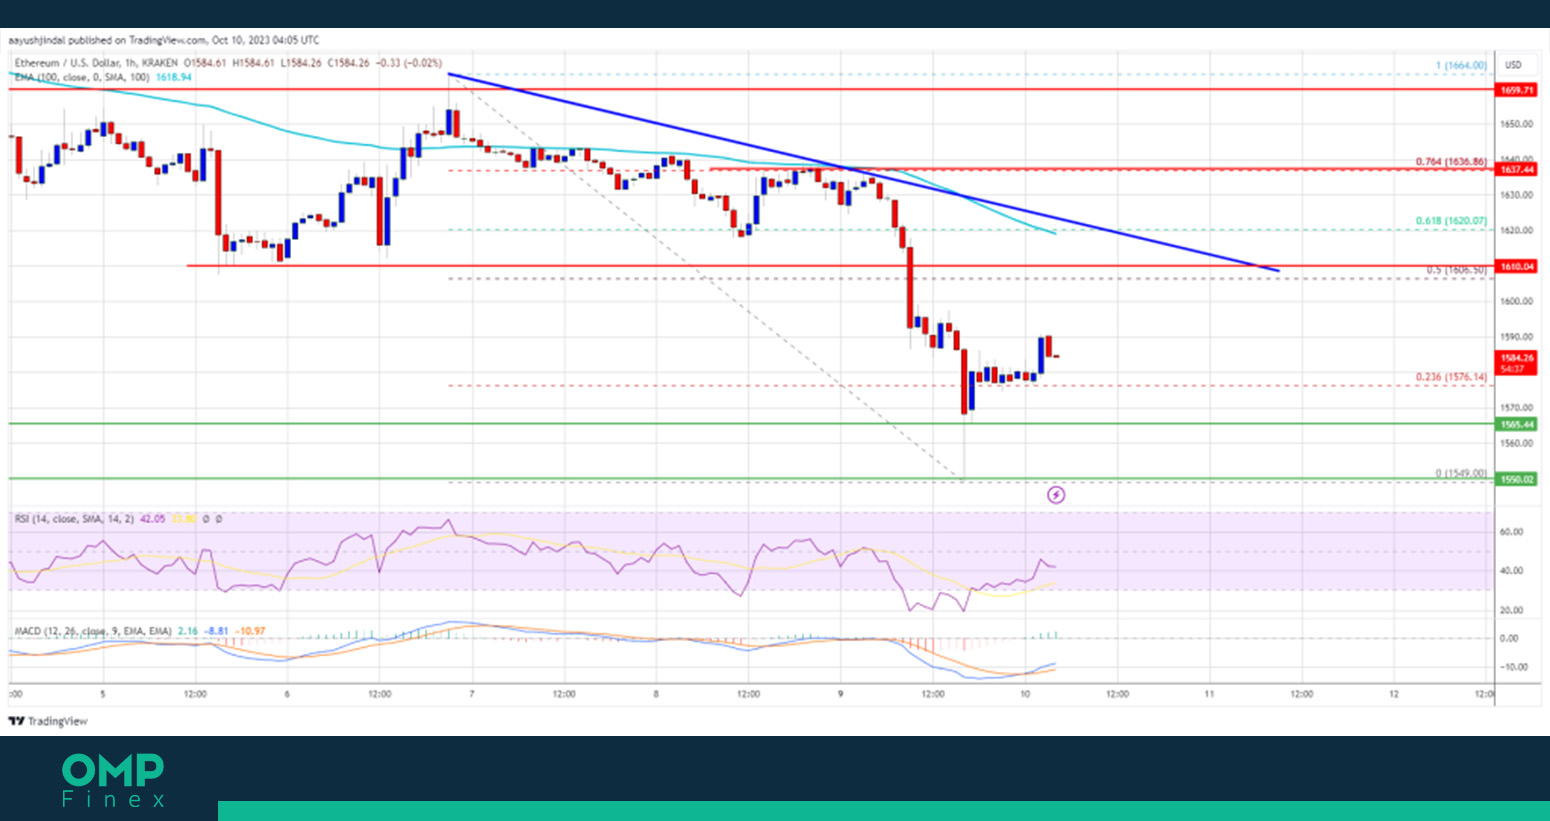1550x821 pixels.
Task: Click the MACD histogram value 2.16
Action: click(x=187, y=631)
